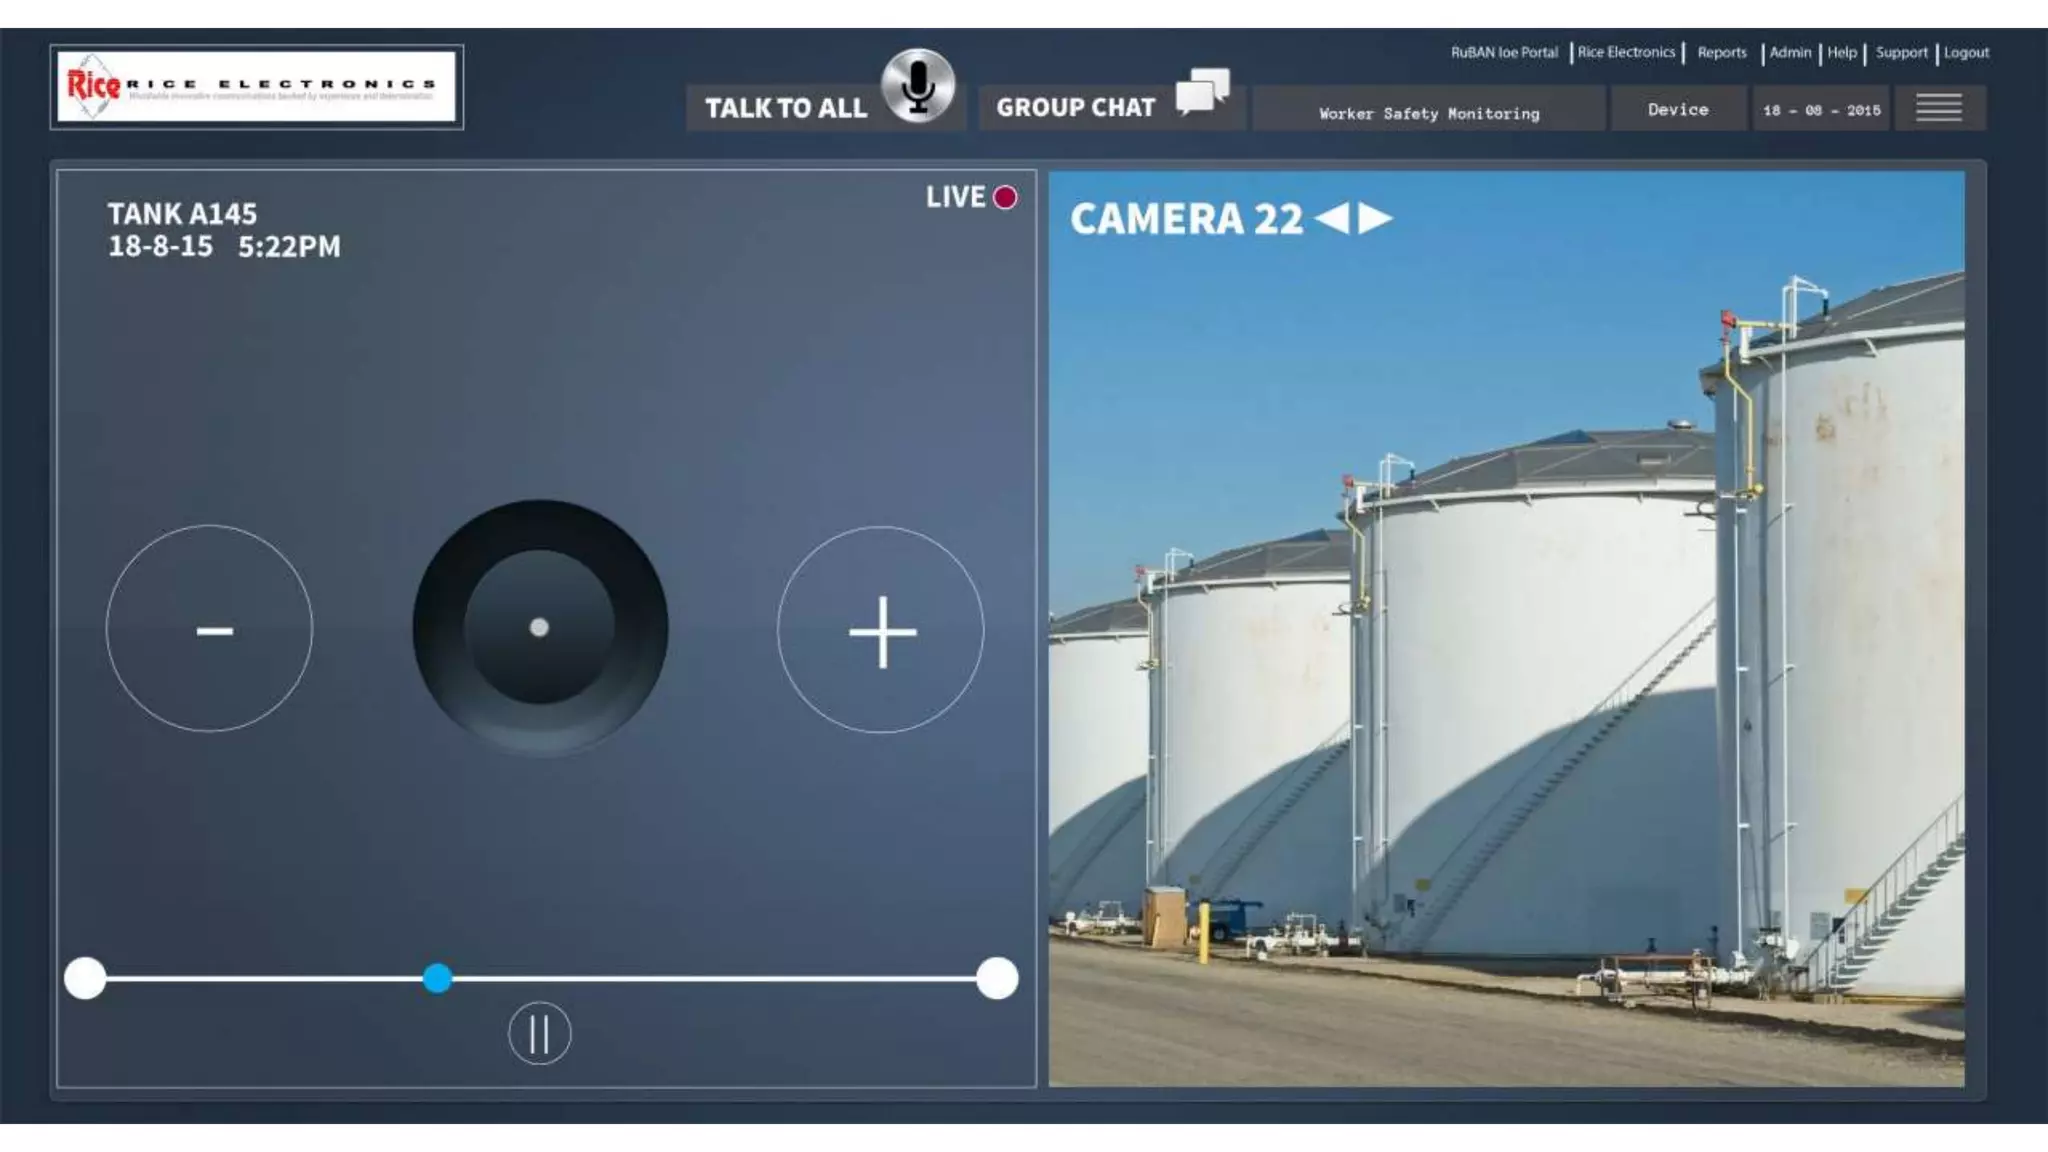Screen dimensions: 2048x1152
Task: Open the 18-08-2015 date selector
Action: pyautogui.click(x=1821, y=110)
